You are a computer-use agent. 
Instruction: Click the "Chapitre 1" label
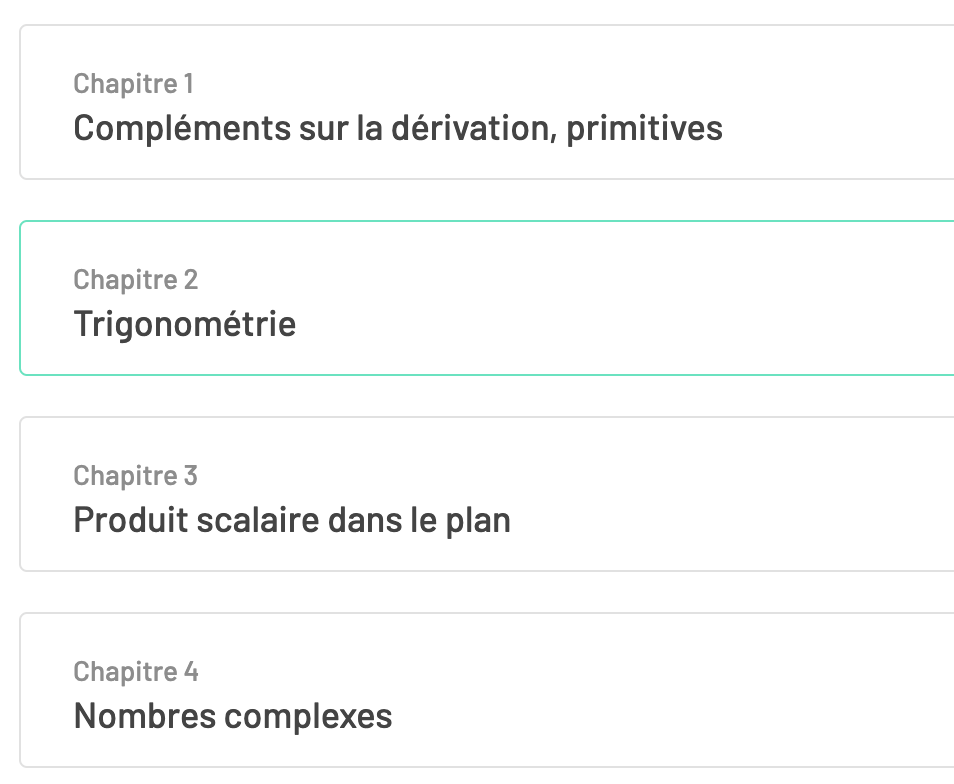(134, 84)
